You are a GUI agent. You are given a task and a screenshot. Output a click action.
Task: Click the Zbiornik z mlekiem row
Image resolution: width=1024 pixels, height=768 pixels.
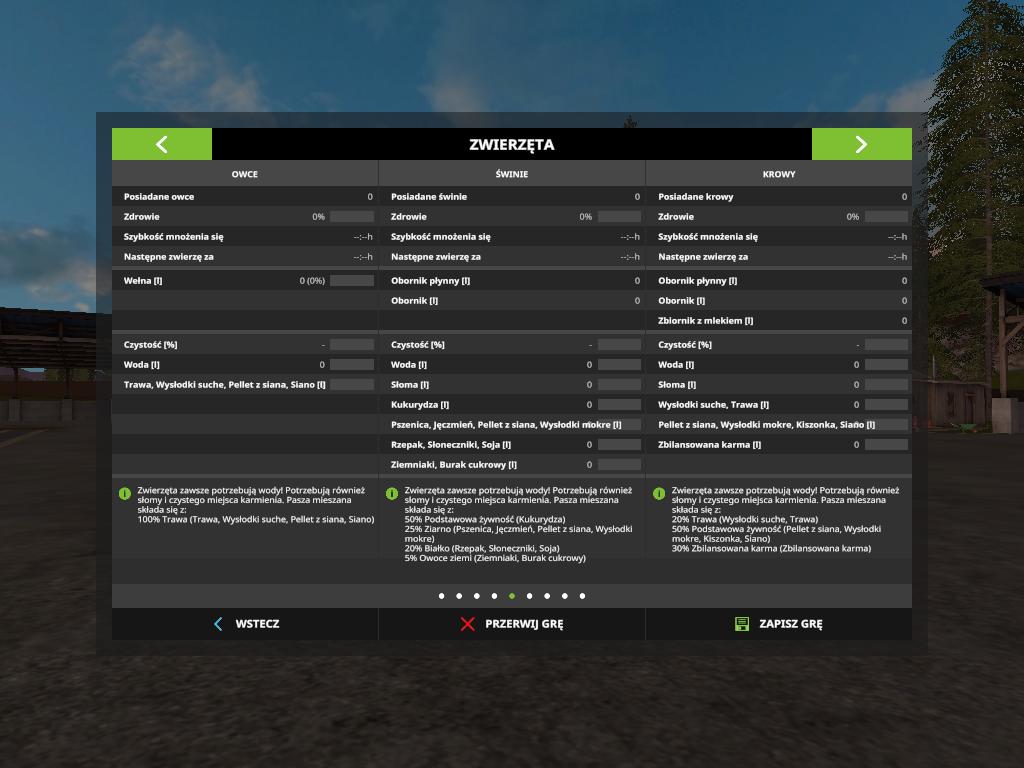click(x=779, y=321)
